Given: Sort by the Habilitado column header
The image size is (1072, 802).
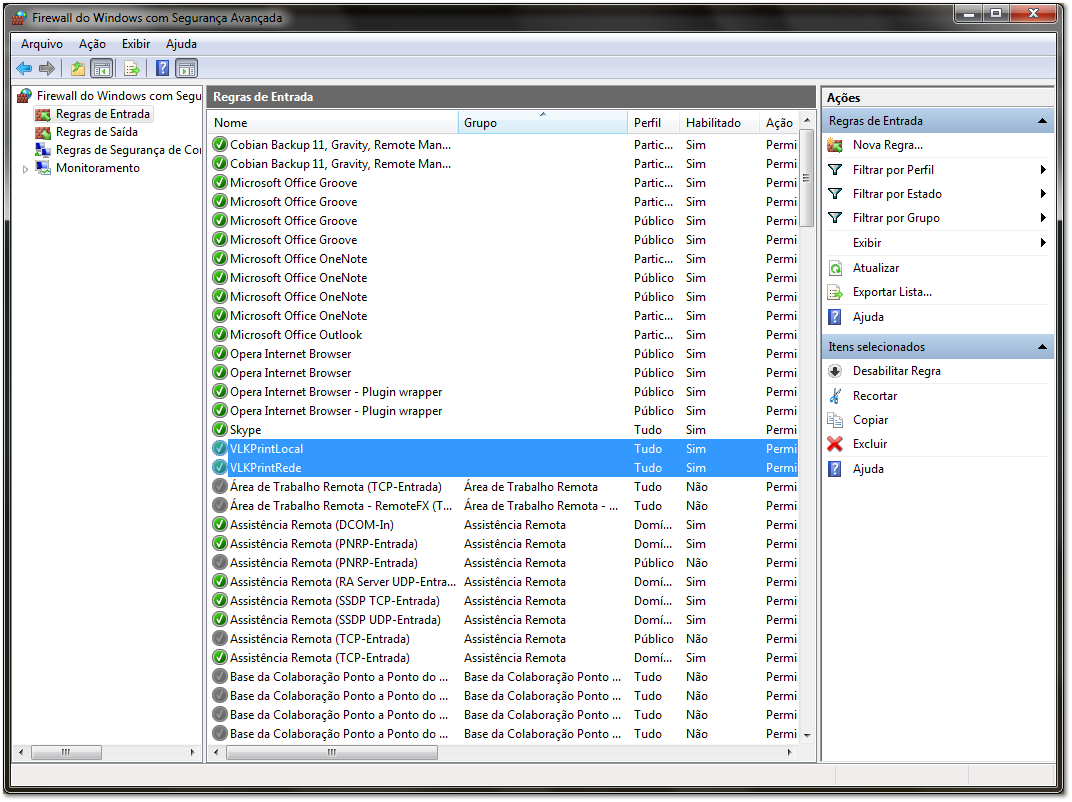Looking at the screenshot, I should click(x=720, y=123).
